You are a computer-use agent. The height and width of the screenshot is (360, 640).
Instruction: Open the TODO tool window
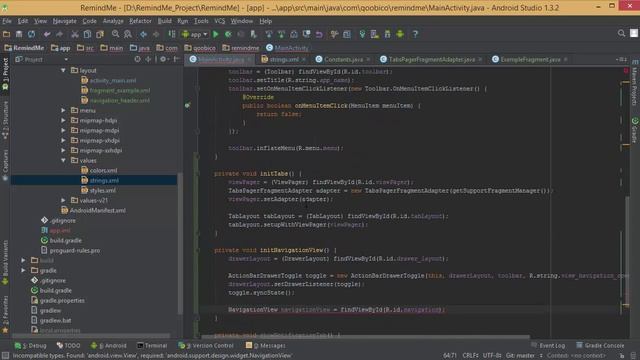[68, 345]
